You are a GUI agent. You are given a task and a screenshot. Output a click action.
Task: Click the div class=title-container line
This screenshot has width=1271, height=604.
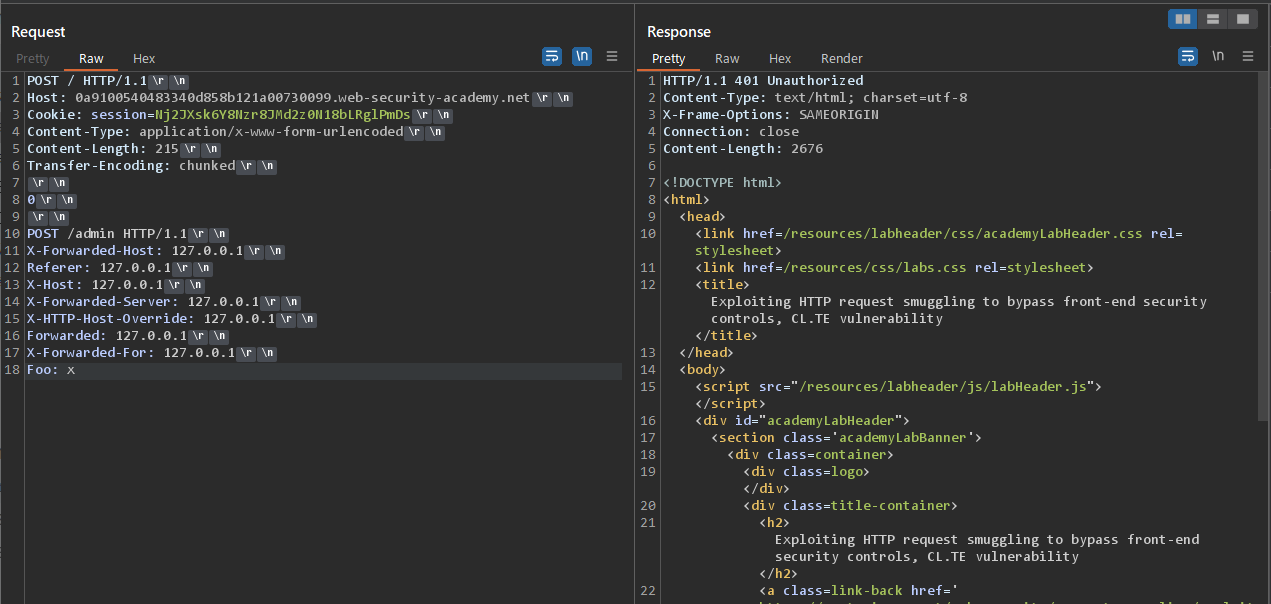pyautogui.click(x=850, y=506)
